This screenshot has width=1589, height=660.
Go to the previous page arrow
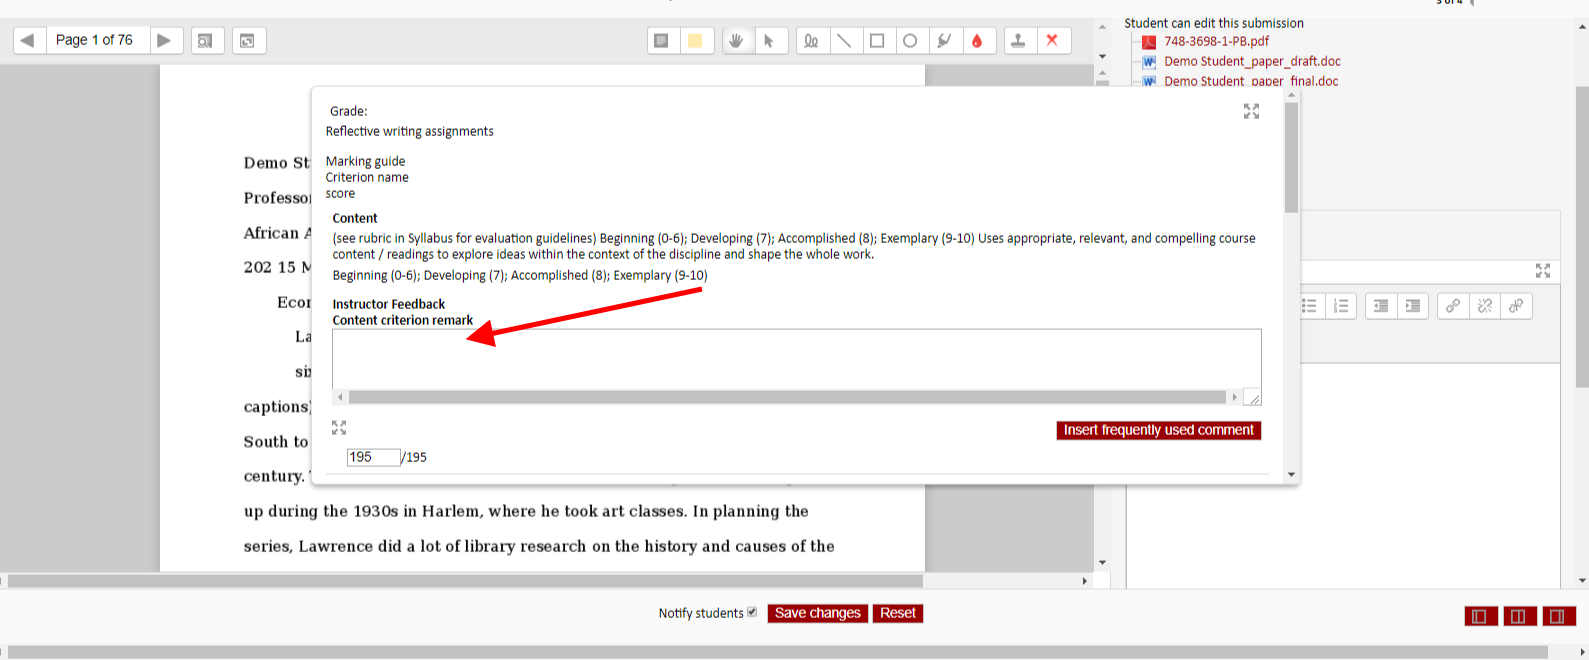tap(28, 40)
